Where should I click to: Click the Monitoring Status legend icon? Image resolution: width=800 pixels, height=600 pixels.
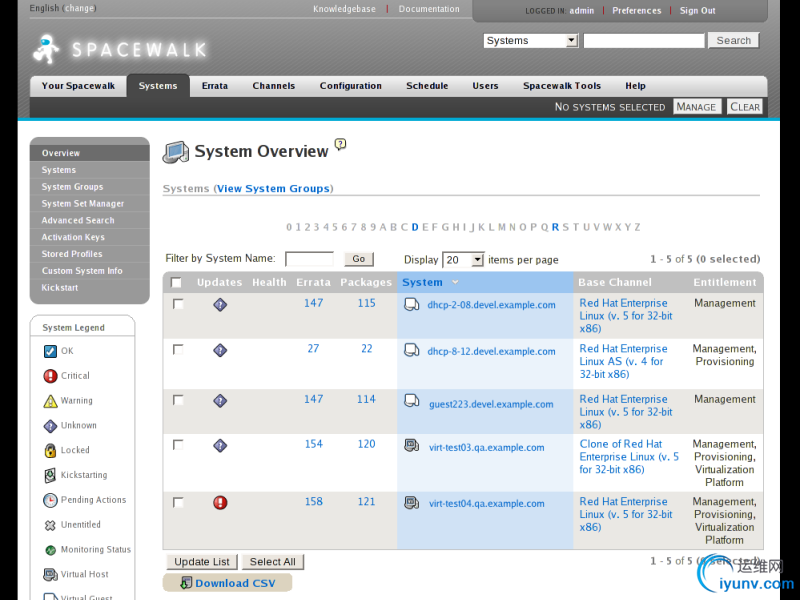coord(50,550)
